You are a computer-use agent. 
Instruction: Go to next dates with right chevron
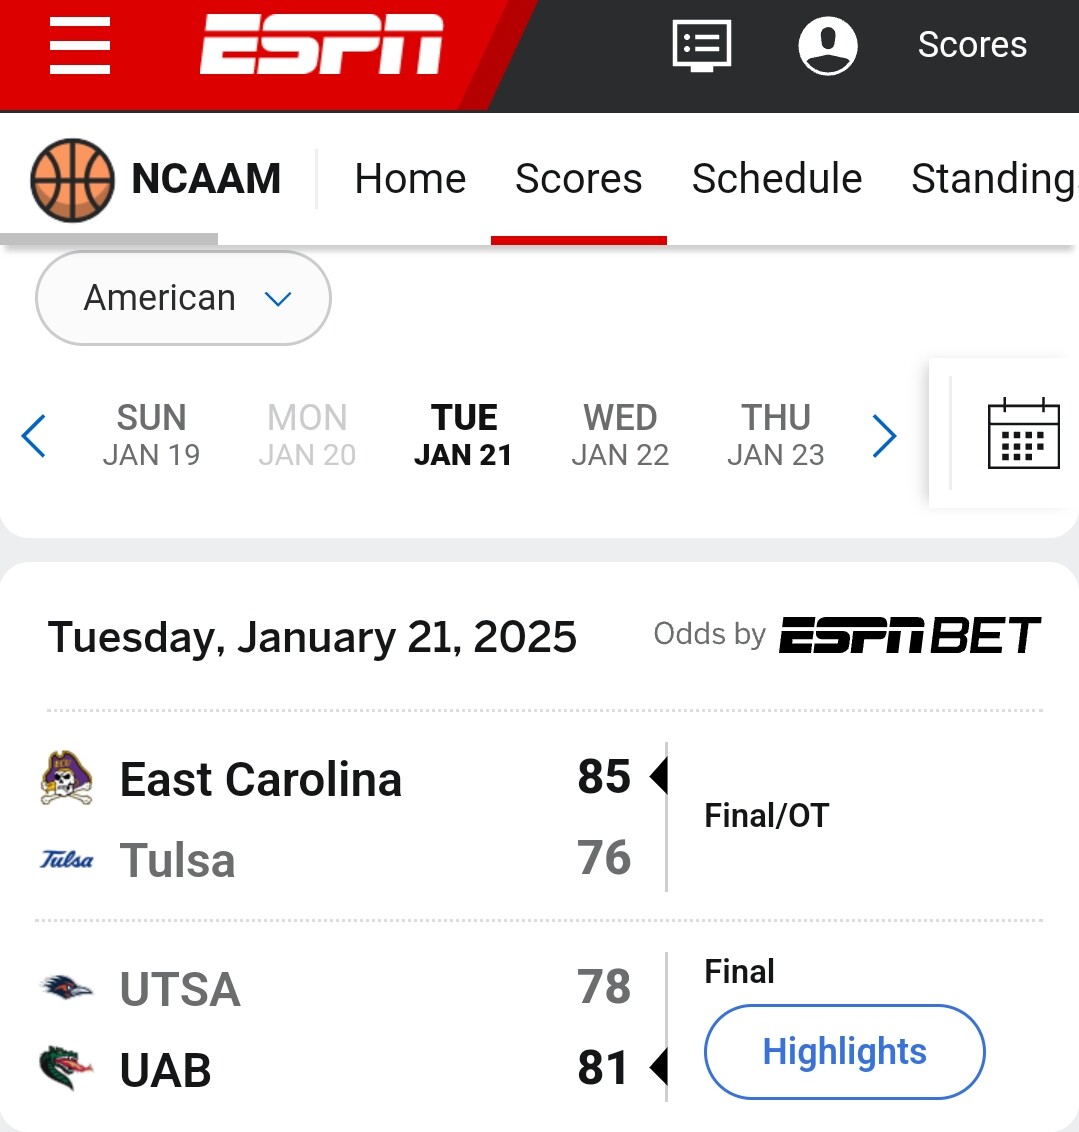884,435
